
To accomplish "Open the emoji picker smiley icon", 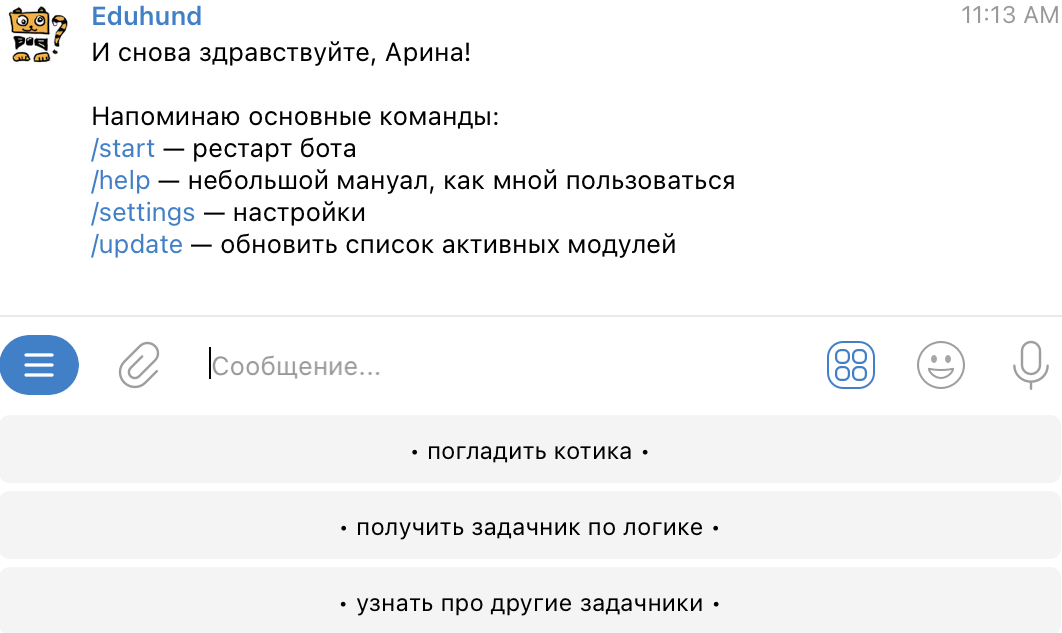I will 940,365.
